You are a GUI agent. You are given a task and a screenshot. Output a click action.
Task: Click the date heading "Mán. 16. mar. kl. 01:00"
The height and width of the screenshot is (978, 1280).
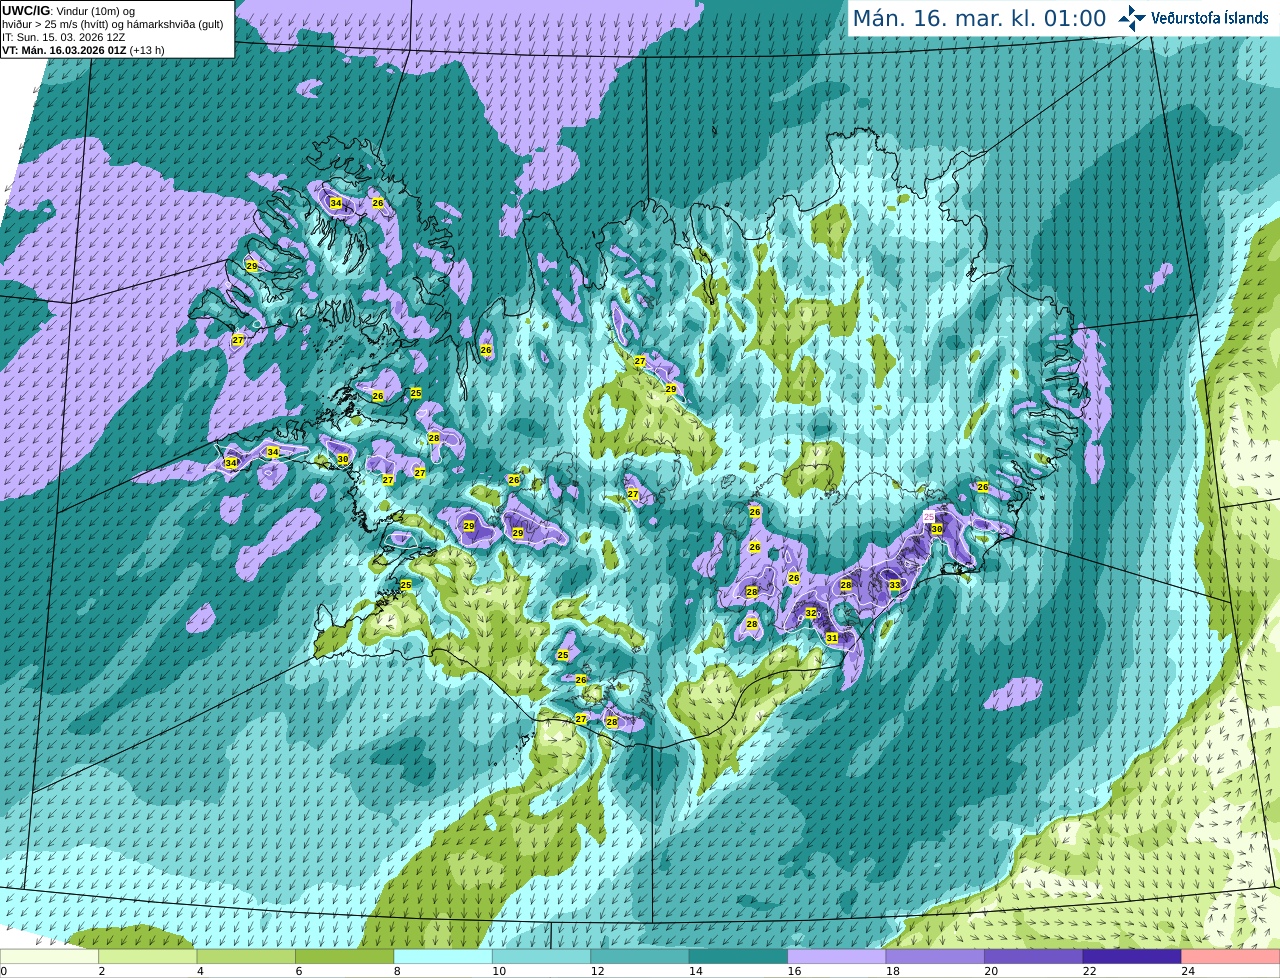979,18
